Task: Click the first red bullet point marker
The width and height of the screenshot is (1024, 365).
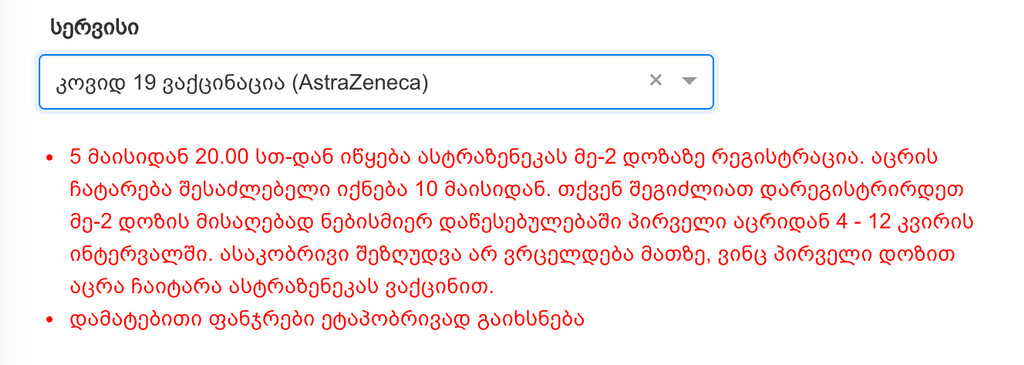Action: [49, 159]
